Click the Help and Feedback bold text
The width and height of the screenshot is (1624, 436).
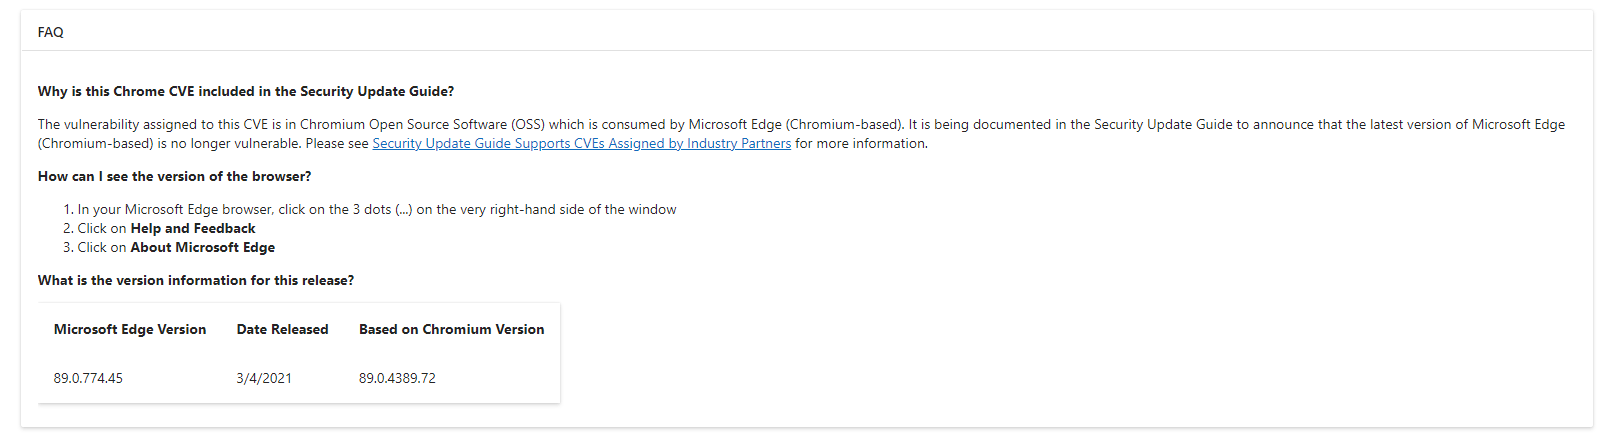193,228
